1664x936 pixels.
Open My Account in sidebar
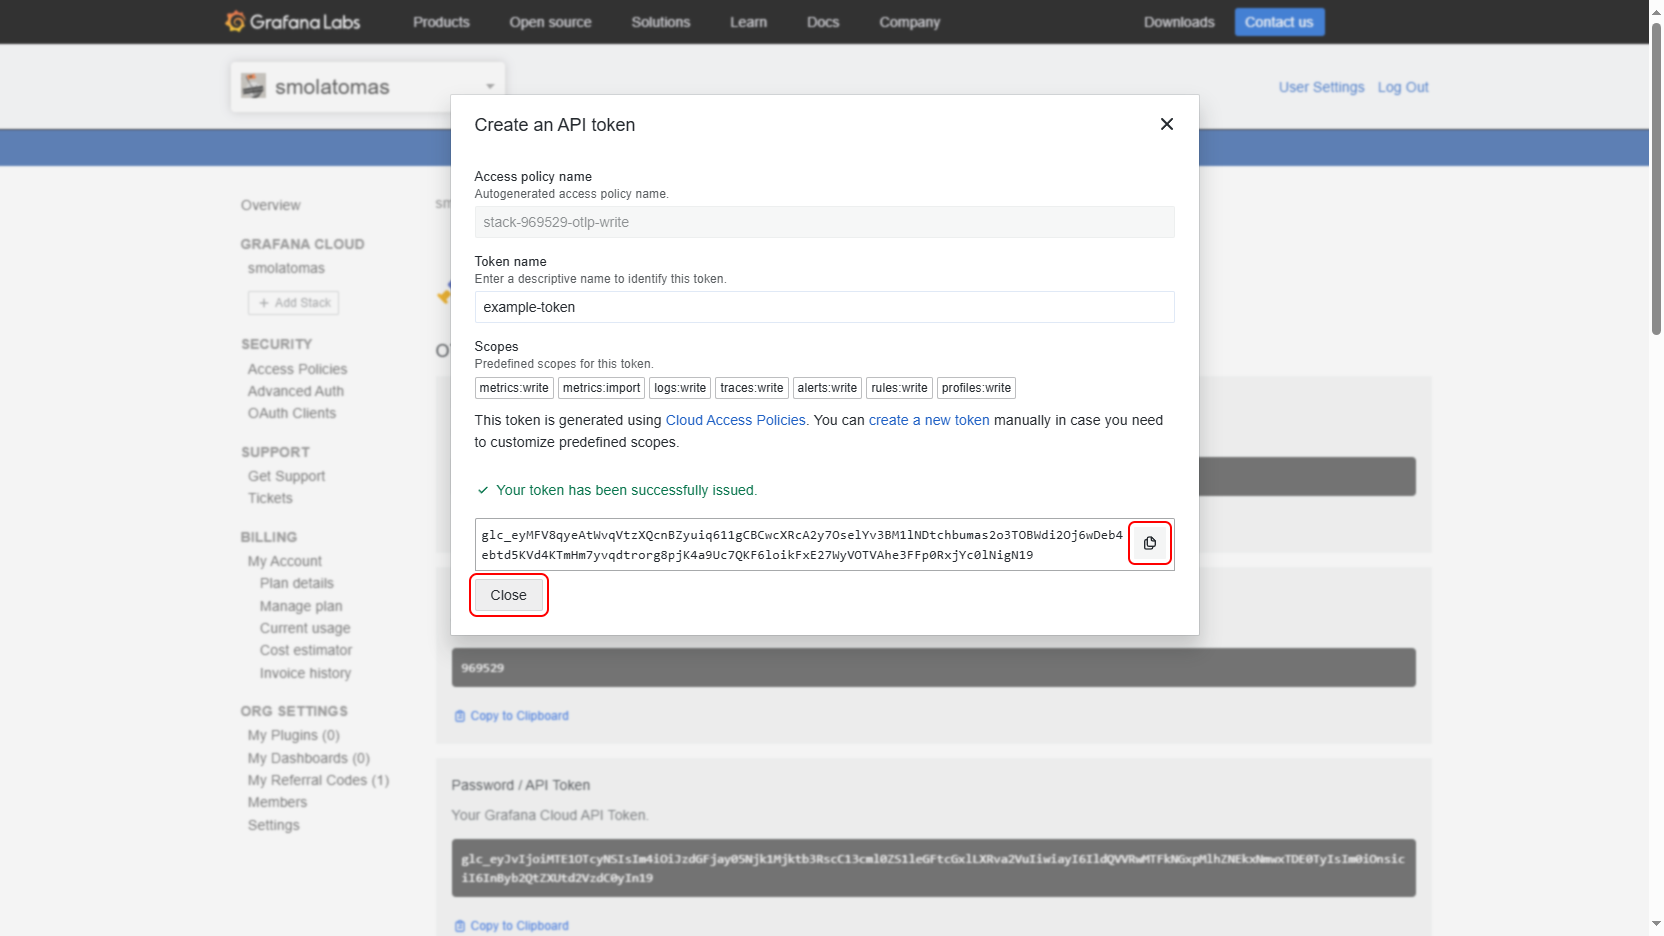click(x=284, y=561)
